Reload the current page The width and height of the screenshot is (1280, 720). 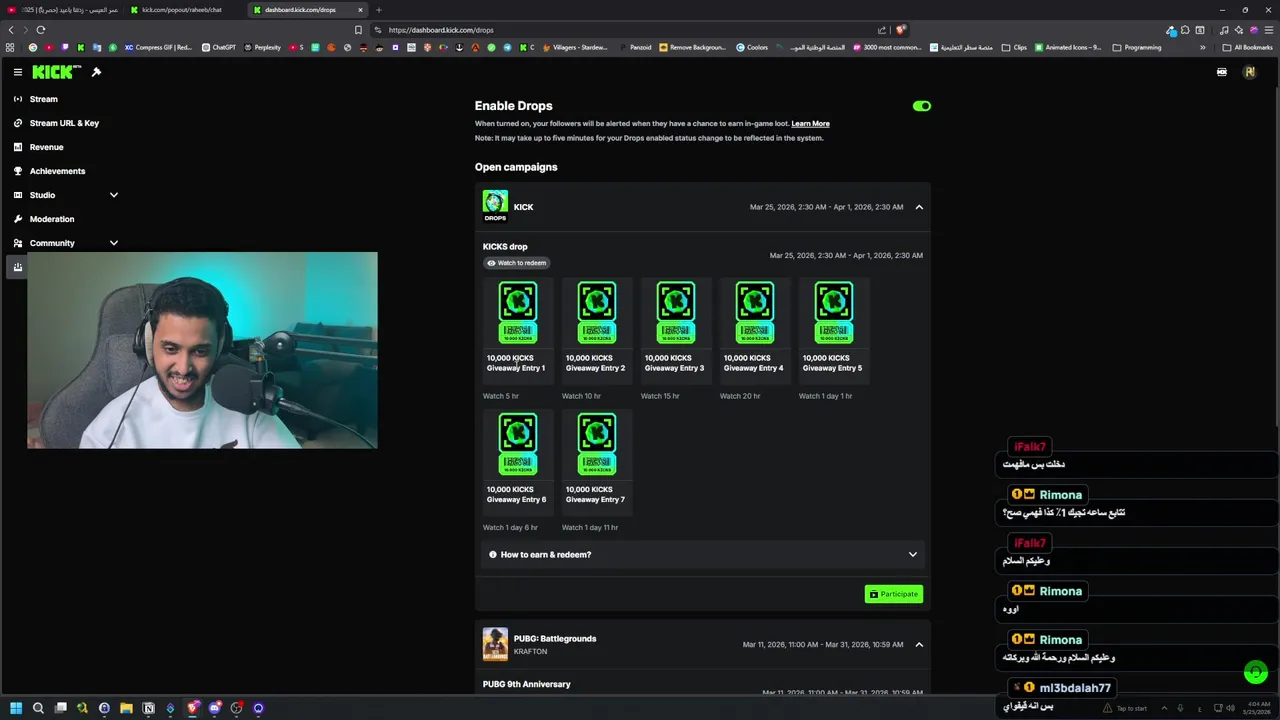41,30
